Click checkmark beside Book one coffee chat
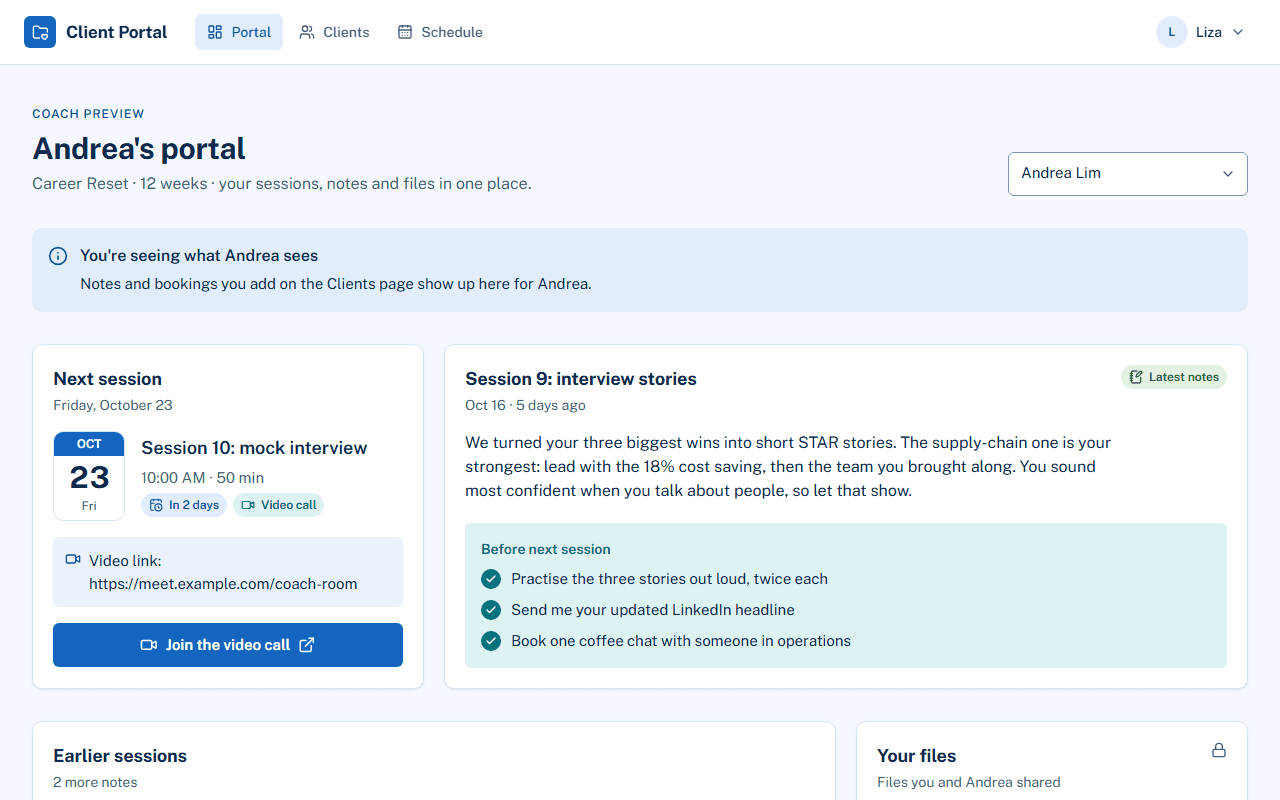This screenshot has width=1280, height=800. tap(491, 641)
